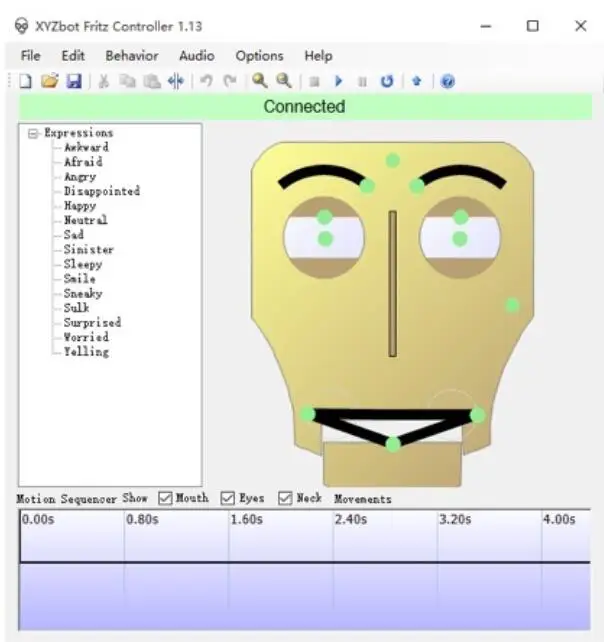
Task: Select the Disappointed expression
Action: [x=102, y=191]
